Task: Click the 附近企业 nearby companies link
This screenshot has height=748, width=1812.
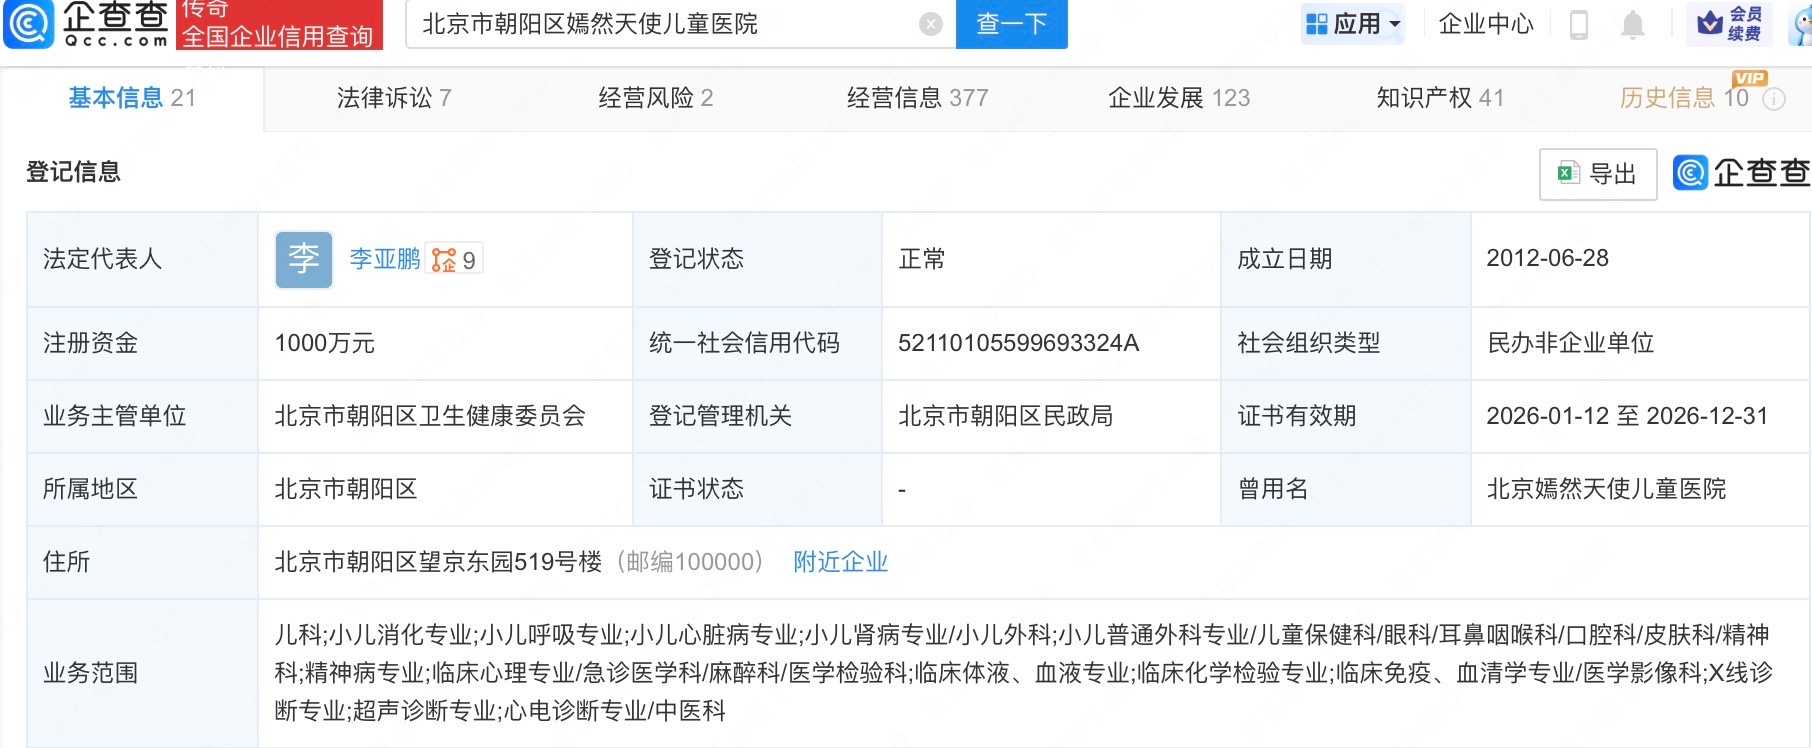Action: (x=840, y=562)
